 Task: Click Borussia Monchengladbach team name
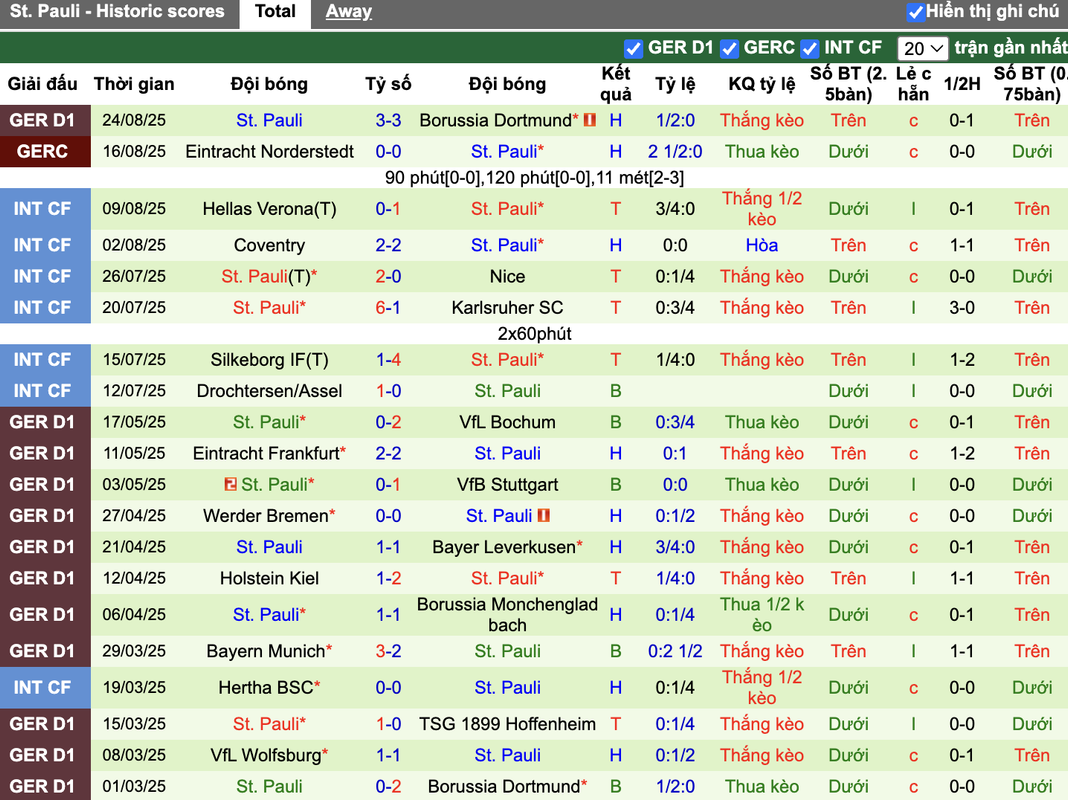click(x=507, y=615)
